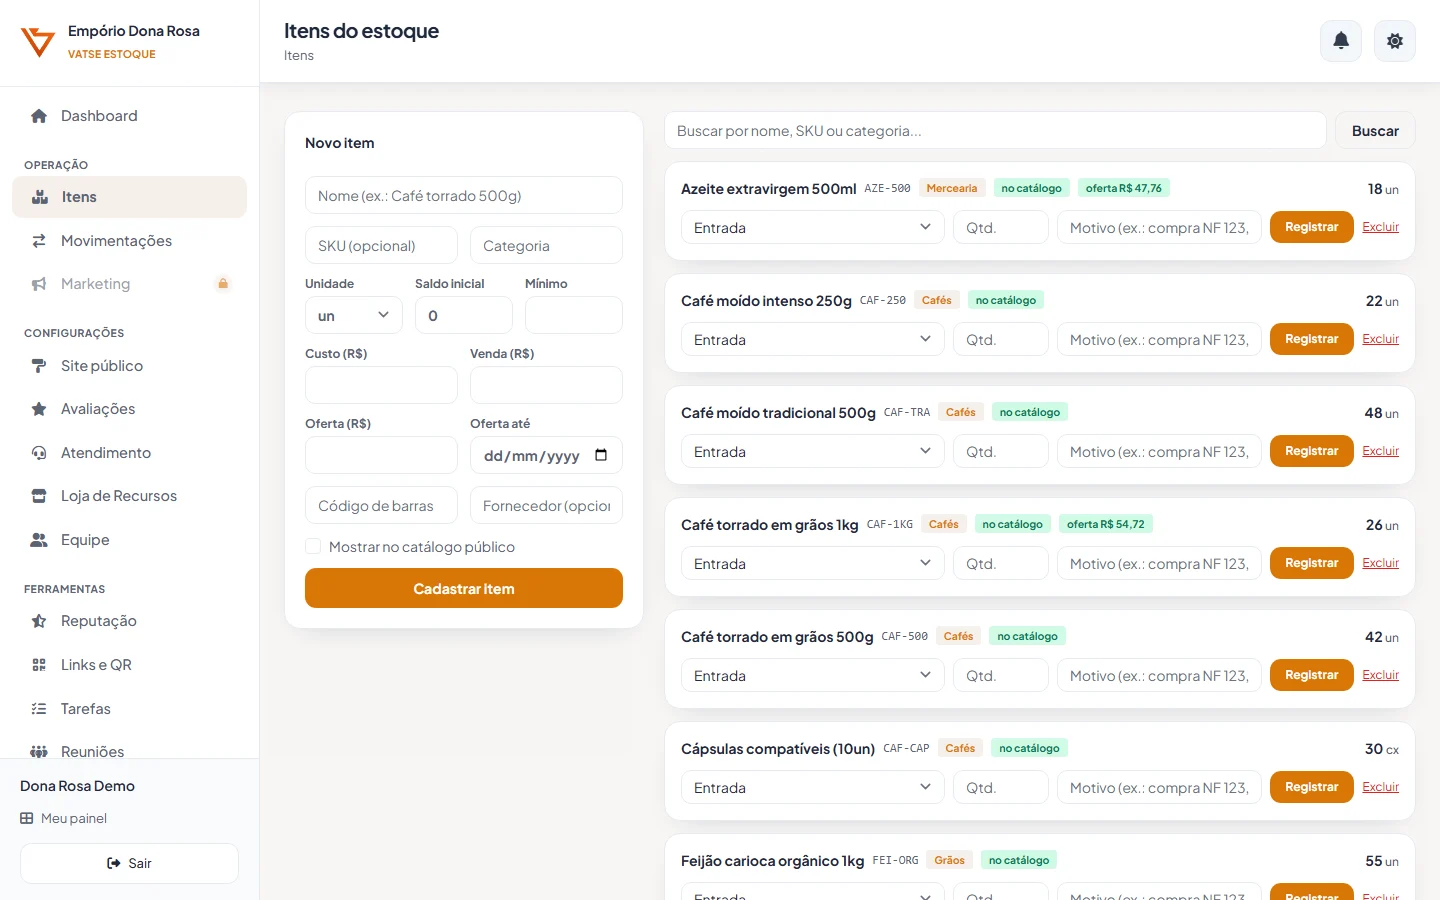Image resolution: width=1440 pixels, height=900 pixels.
Task: Click the Sair button
Action: click(129, 863)
